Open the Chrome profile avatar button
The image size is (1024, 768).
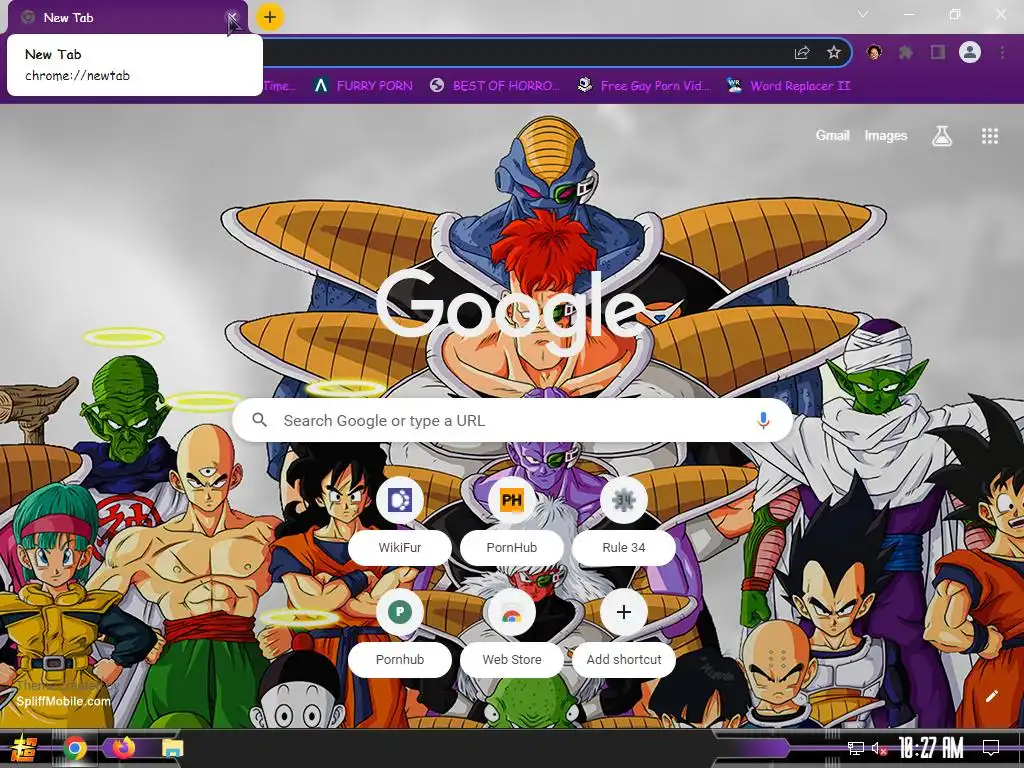coord(970,52)
